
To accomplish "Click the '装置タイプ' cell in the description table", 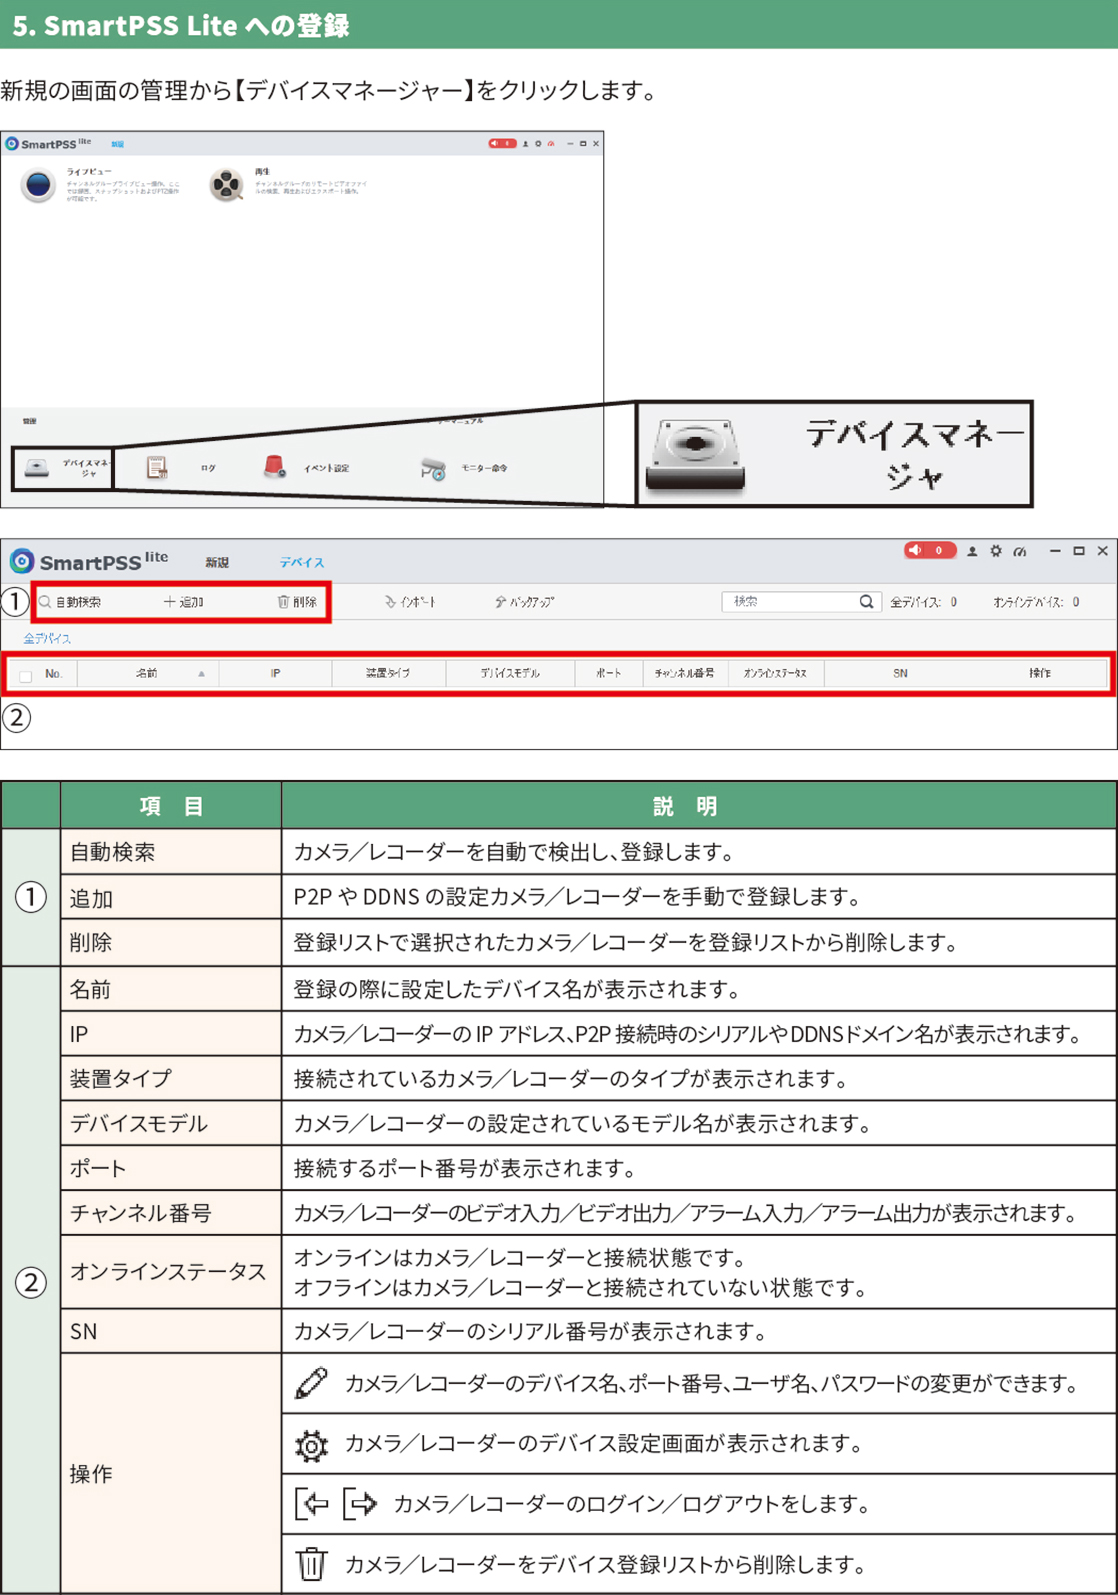I will pos(171,1078).
